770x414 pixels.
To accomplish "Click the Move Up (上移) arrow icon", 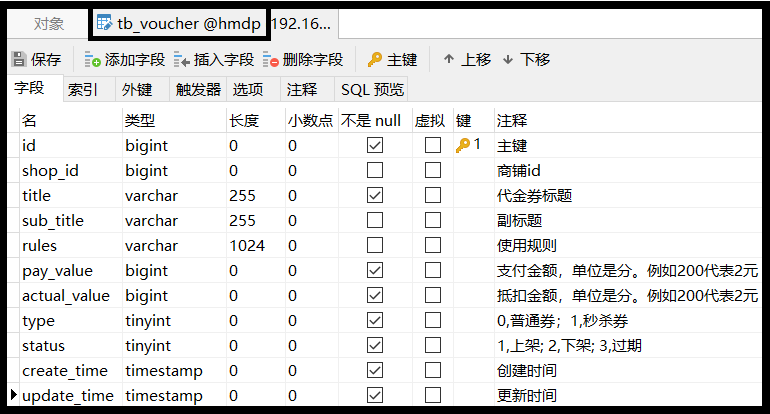I will point(448,59).
